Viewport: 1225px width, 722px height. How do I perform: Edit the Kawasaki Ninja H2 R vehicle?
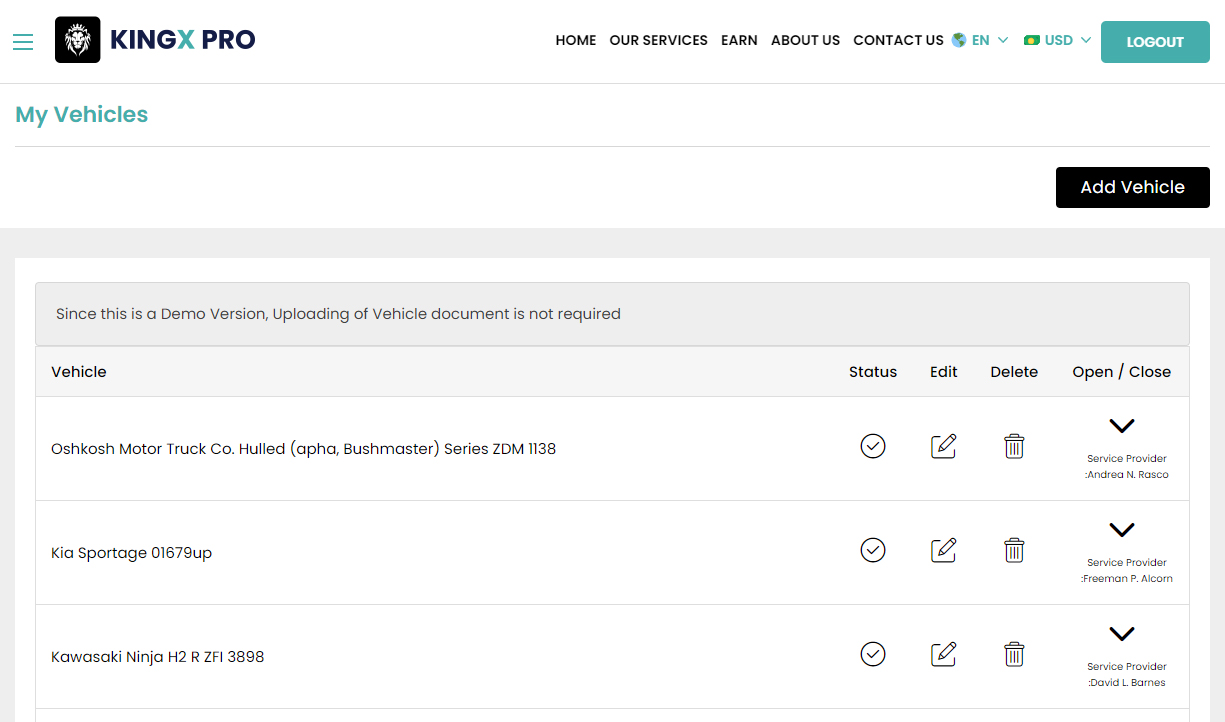point(944,654)
